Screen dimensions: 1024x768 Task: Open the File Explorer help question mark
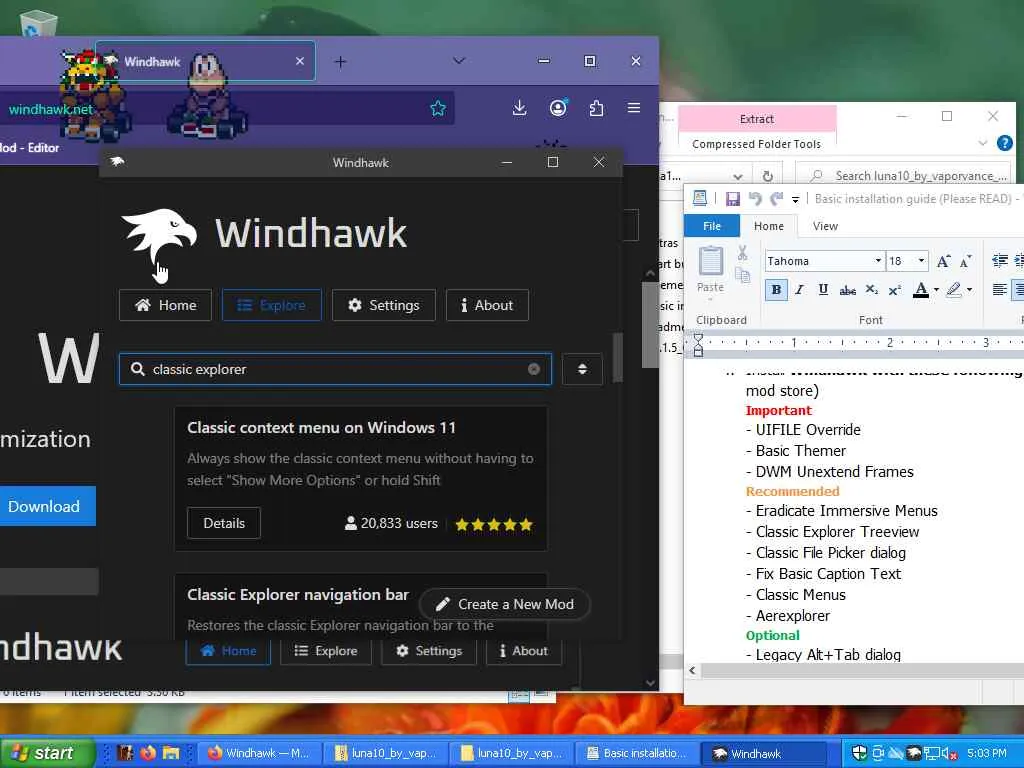click(x=1004, y=143)
